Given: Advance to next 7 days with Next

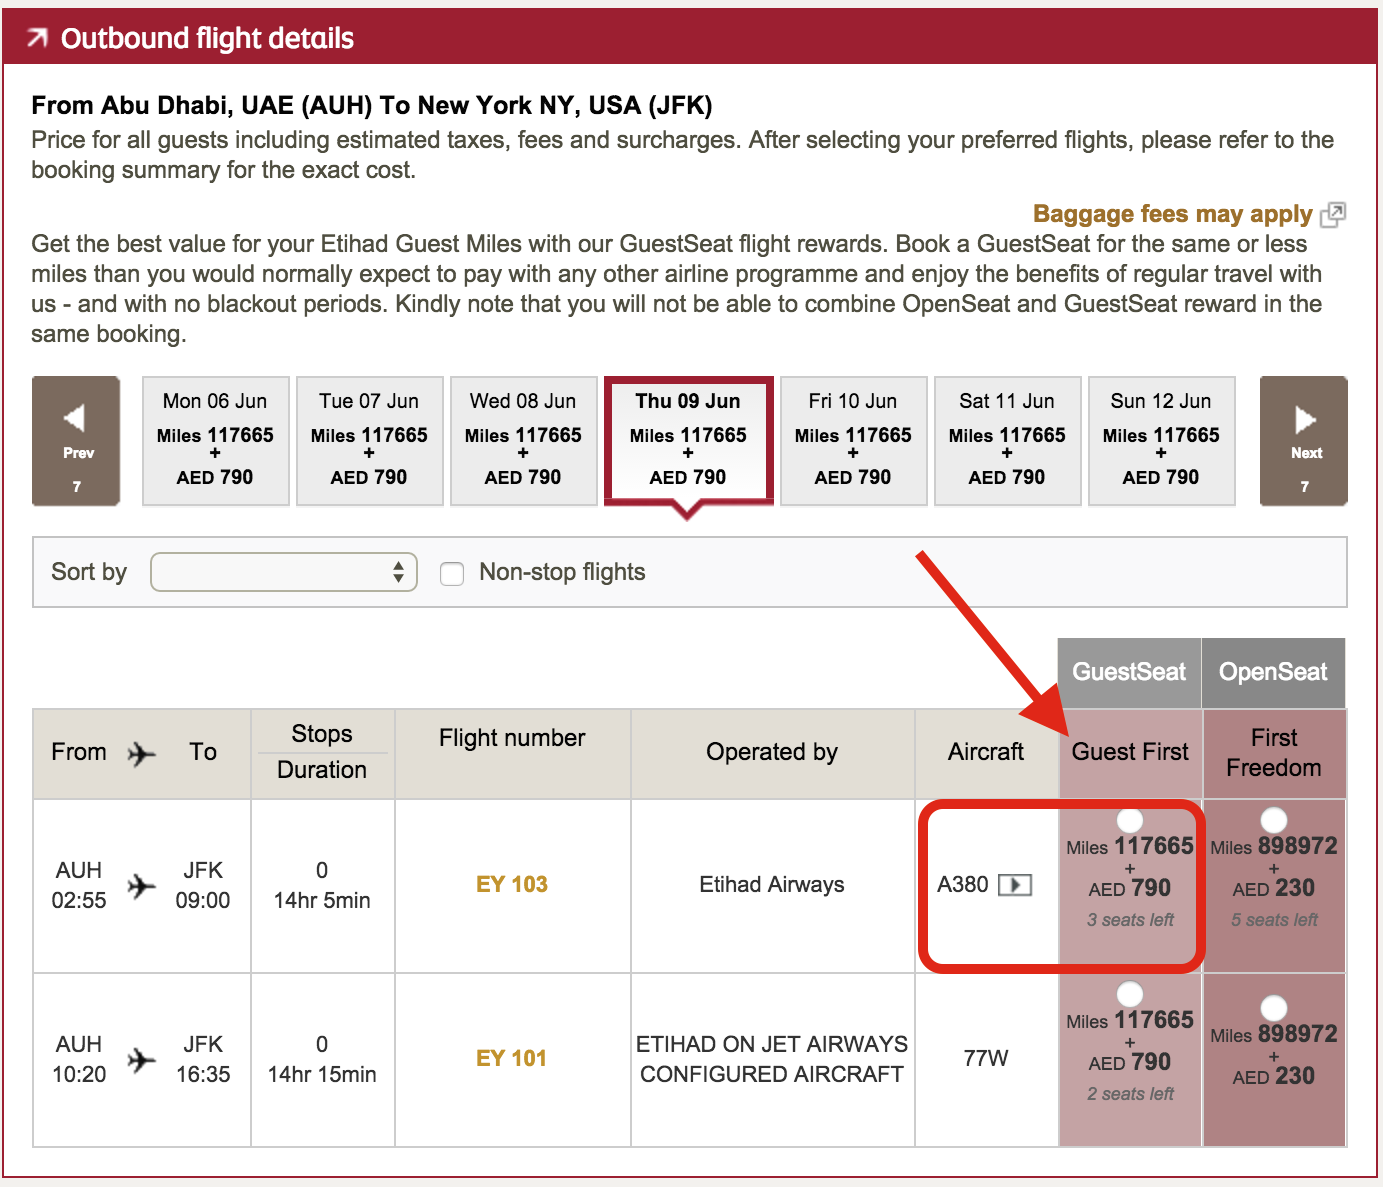Looking at the screenshot, I should tap(1304, 441).
